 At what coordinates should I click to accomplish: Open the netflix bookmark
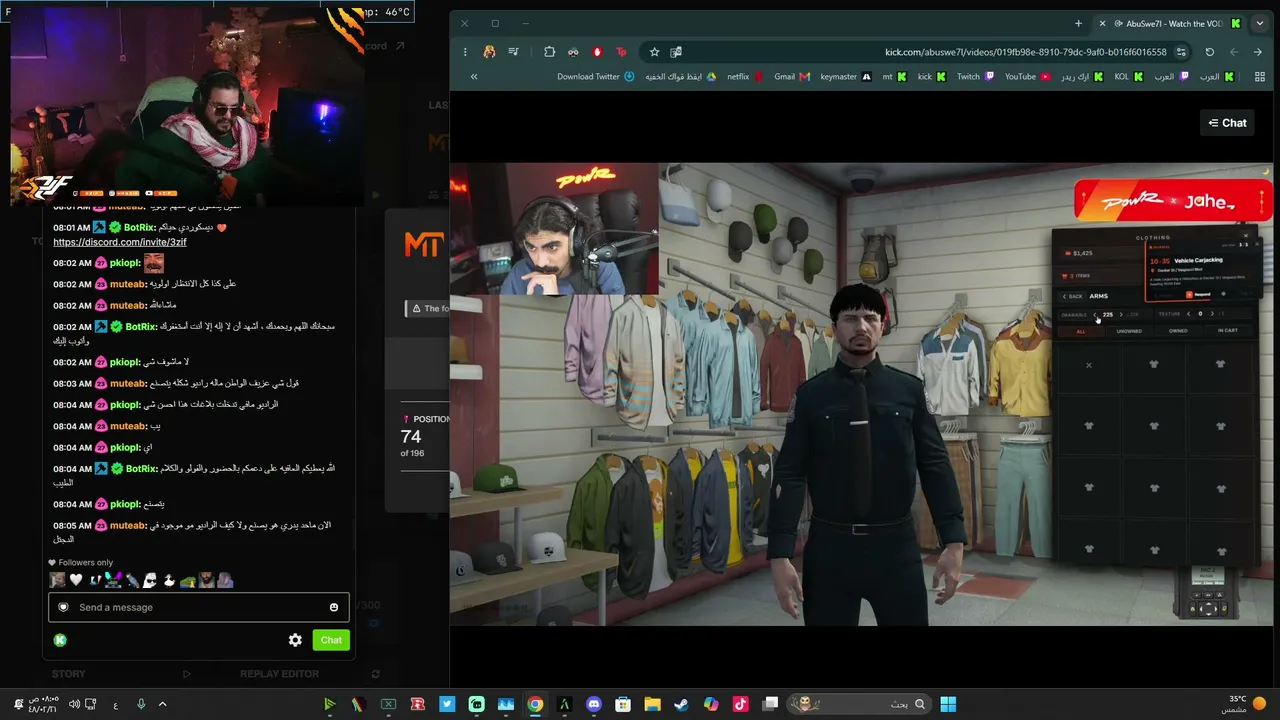pyautogui.click(x=744, y=77)
